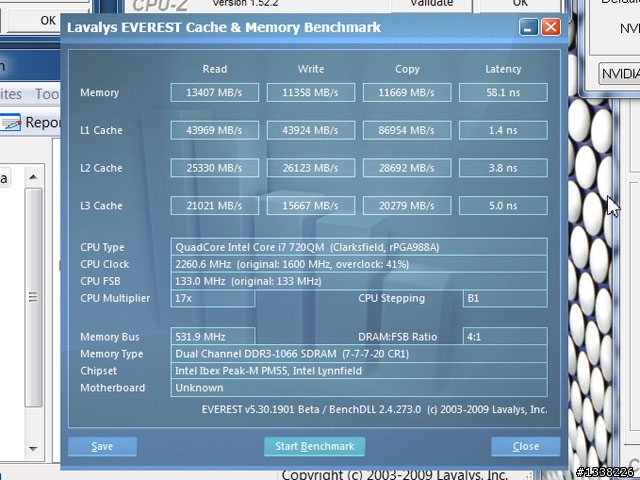
Task: Select Memory Write value 11358 MB/s
Action: click(x=311, y=93)
